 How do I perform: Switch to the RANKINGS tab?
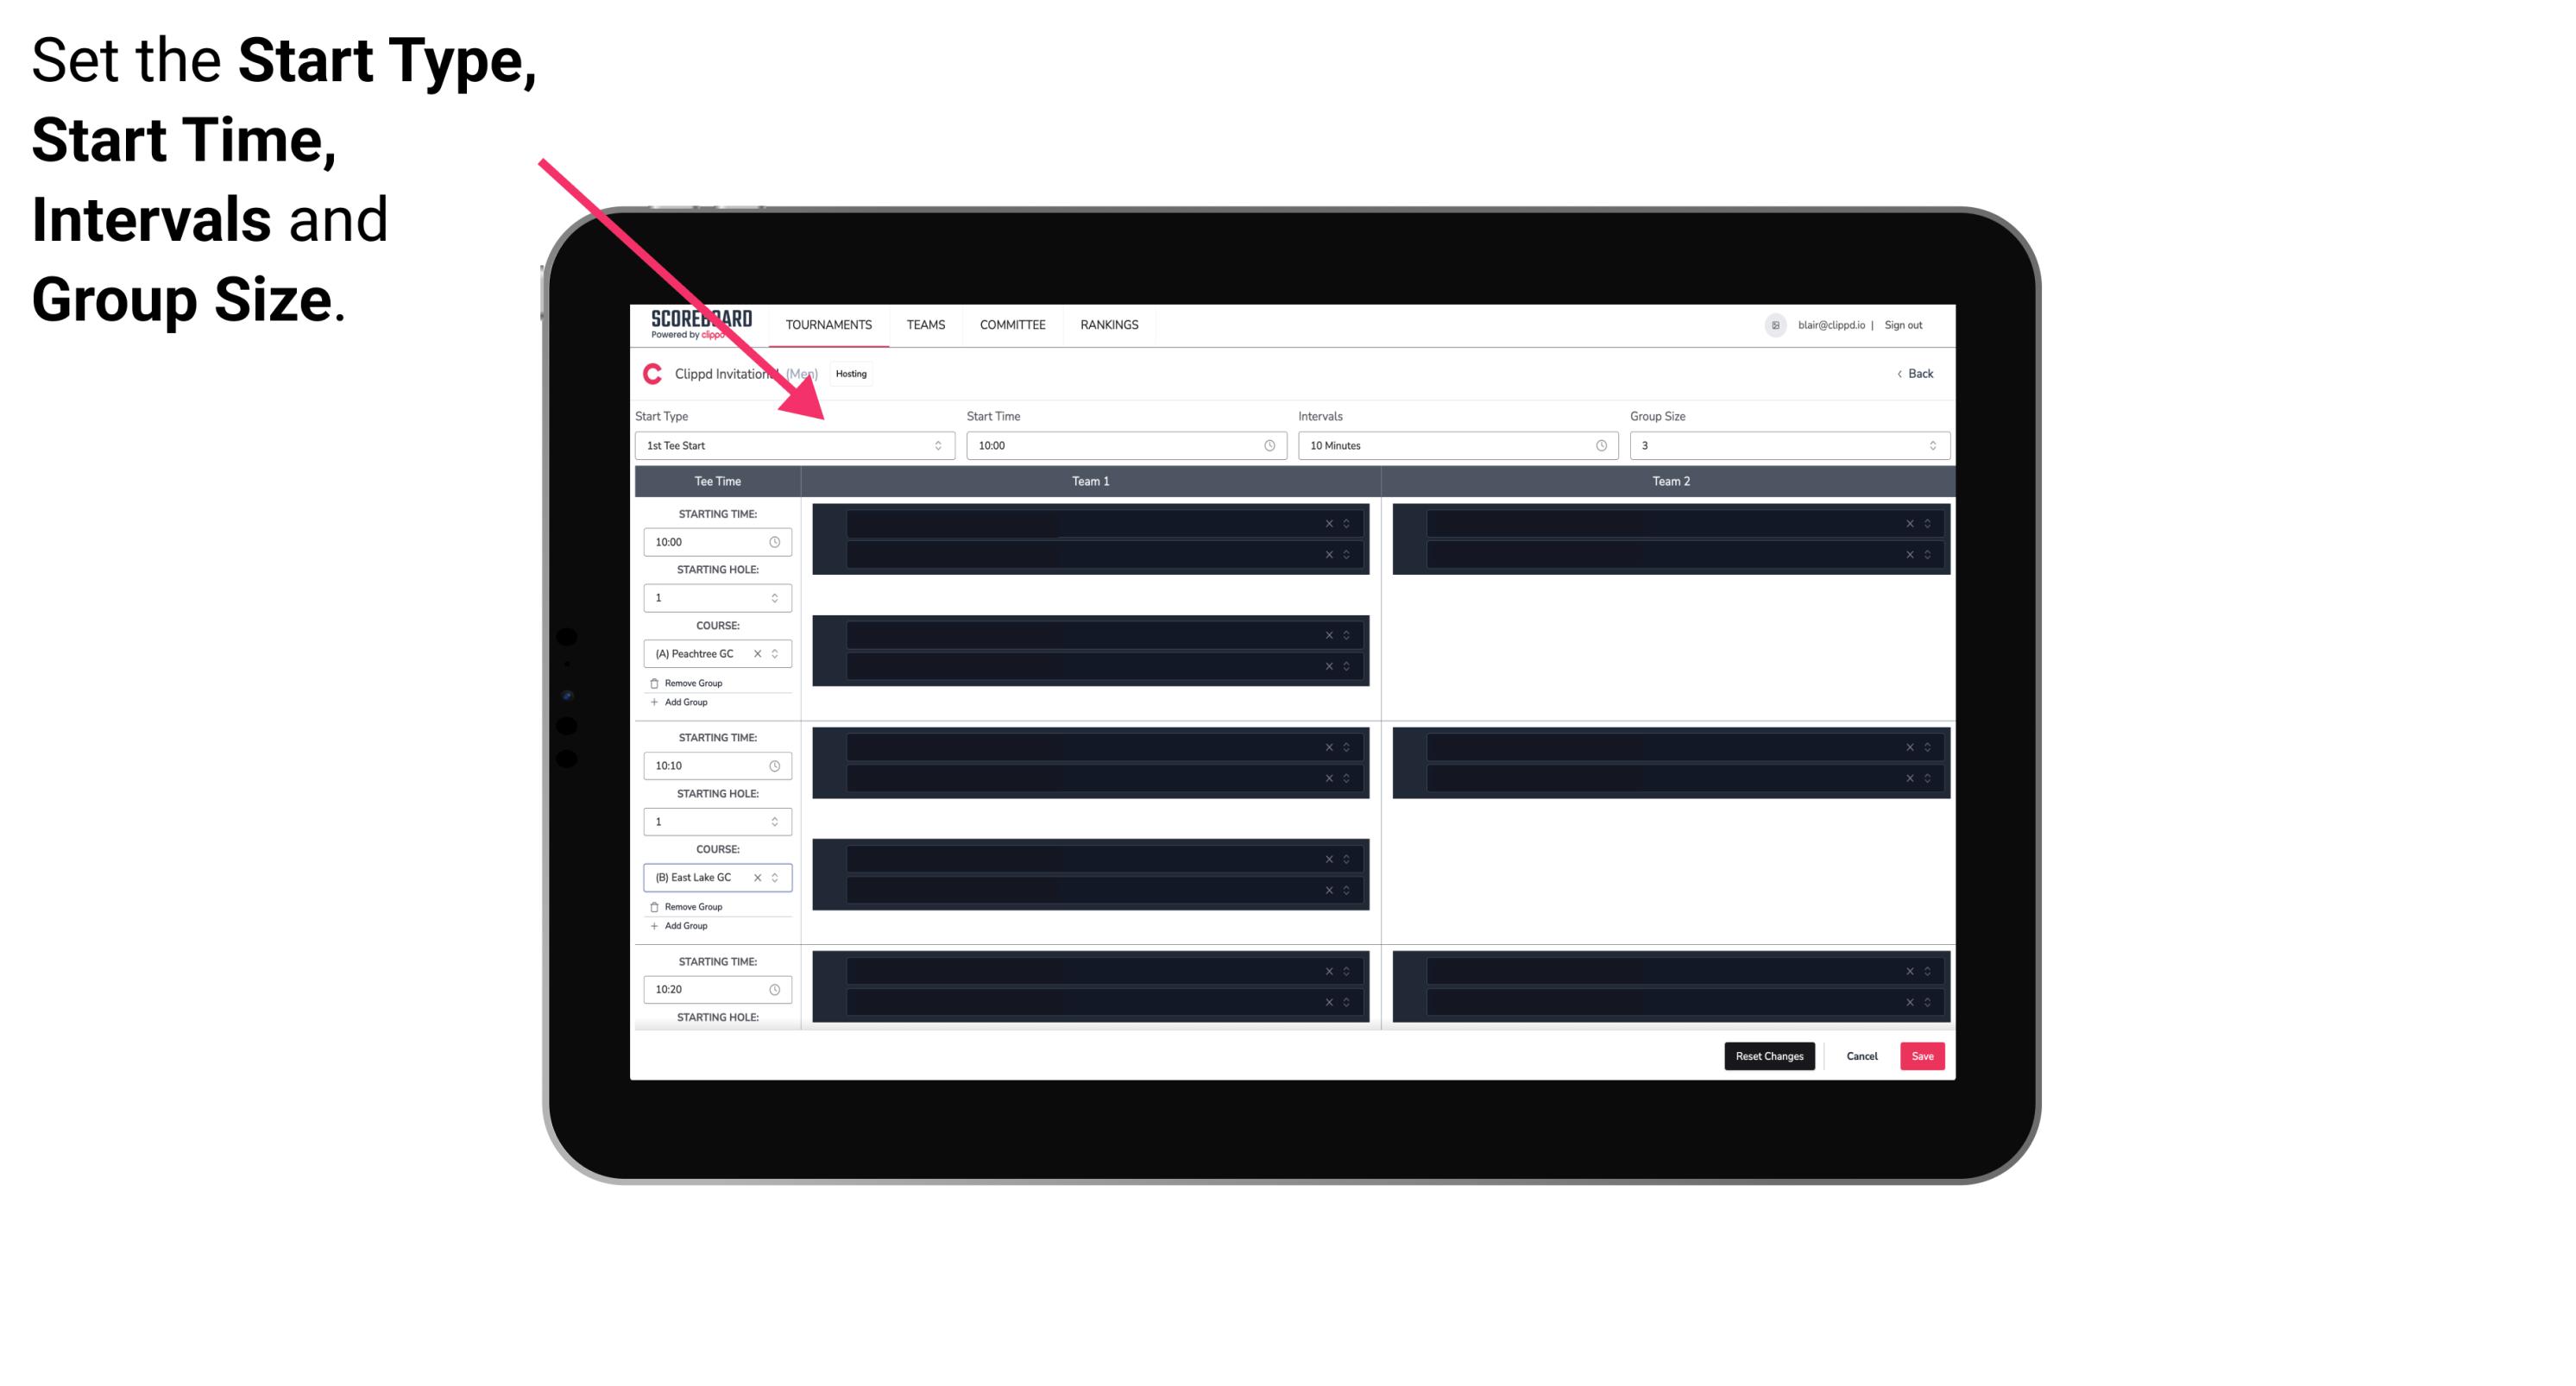pos(1111,324)
